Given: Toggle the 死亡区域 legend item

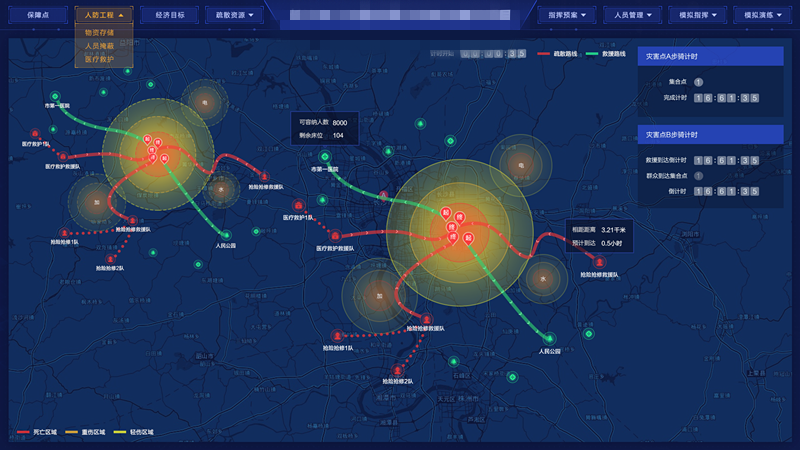Looking at the screenshot, I should tap(35, 433).
